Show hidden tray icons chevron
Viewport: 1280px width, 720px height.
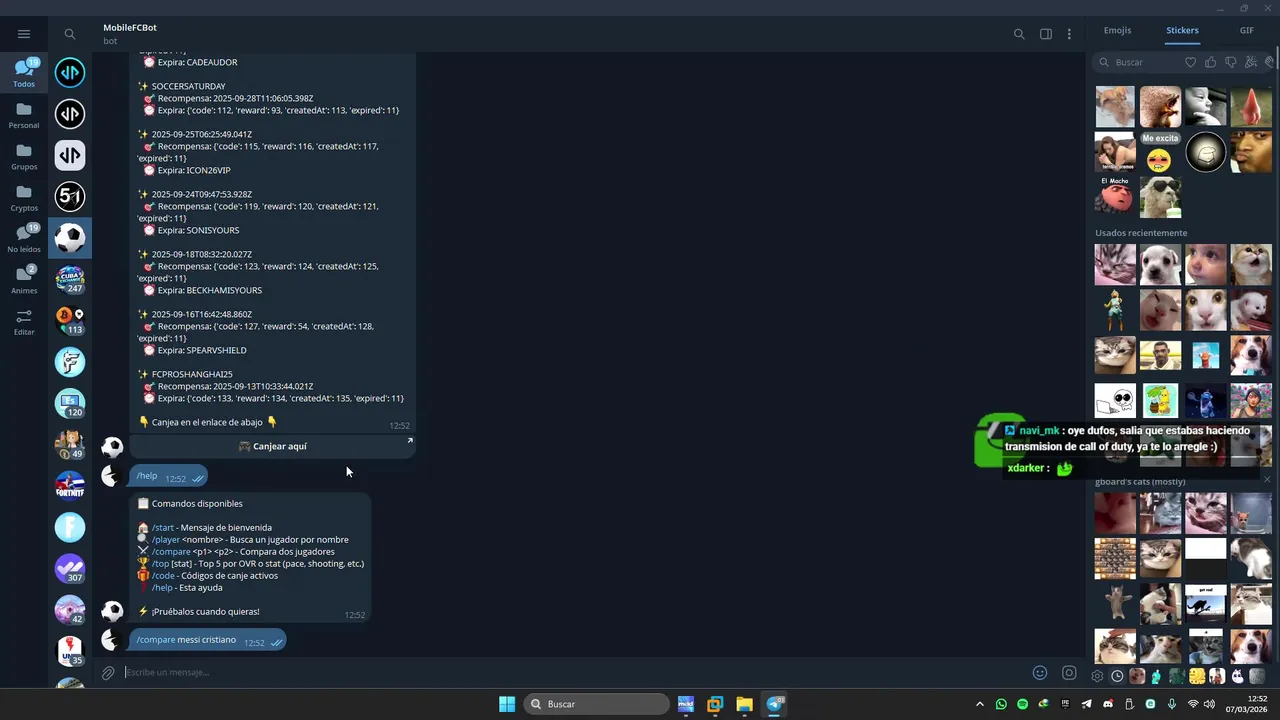[980, 704]
